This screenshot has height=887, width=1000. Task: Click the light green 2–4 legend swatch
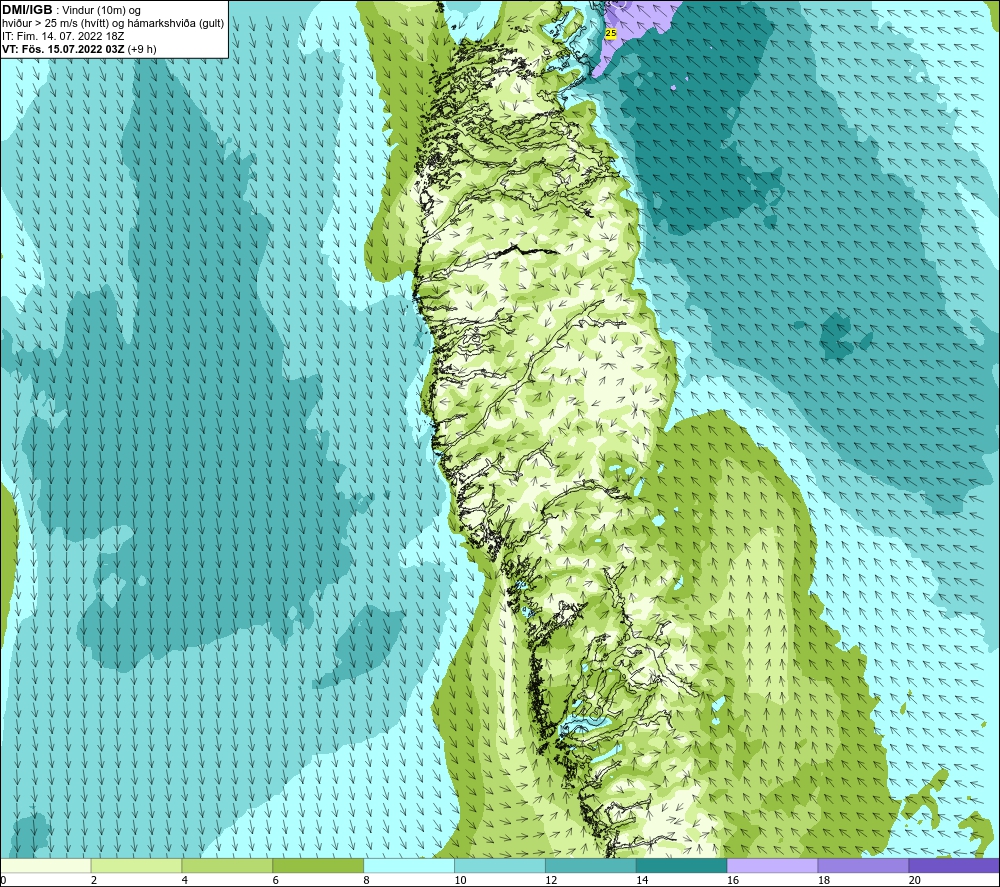pos(136,865)
